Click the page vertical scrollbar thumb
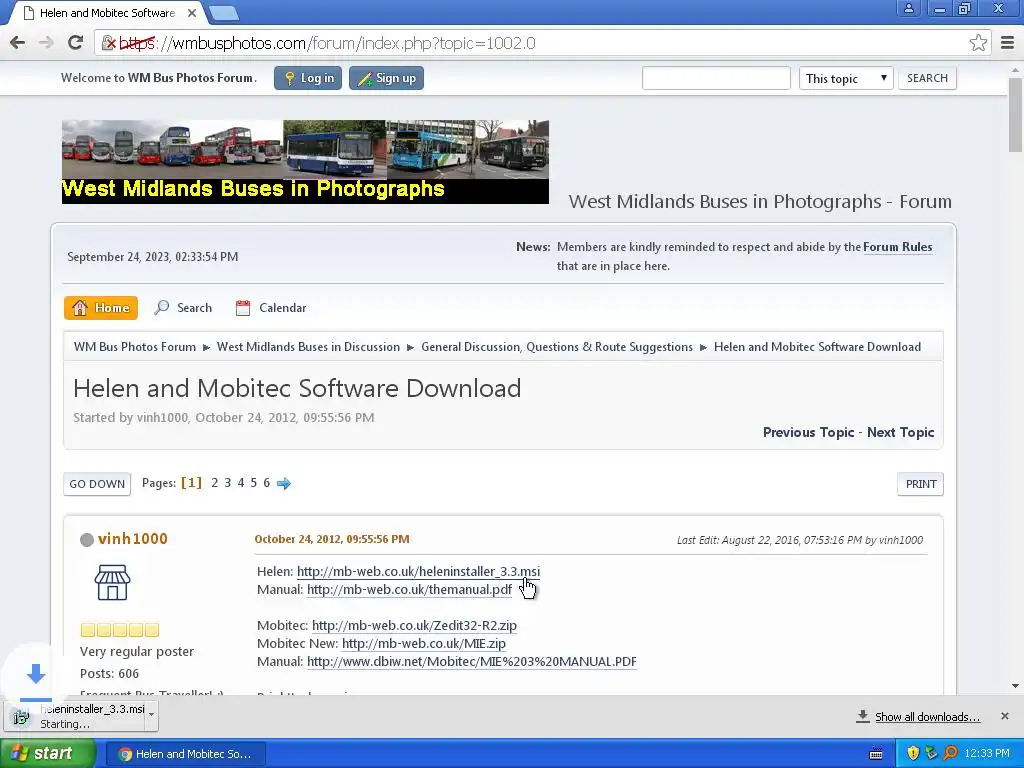Screen dimensions: 1024x768 1015,114
